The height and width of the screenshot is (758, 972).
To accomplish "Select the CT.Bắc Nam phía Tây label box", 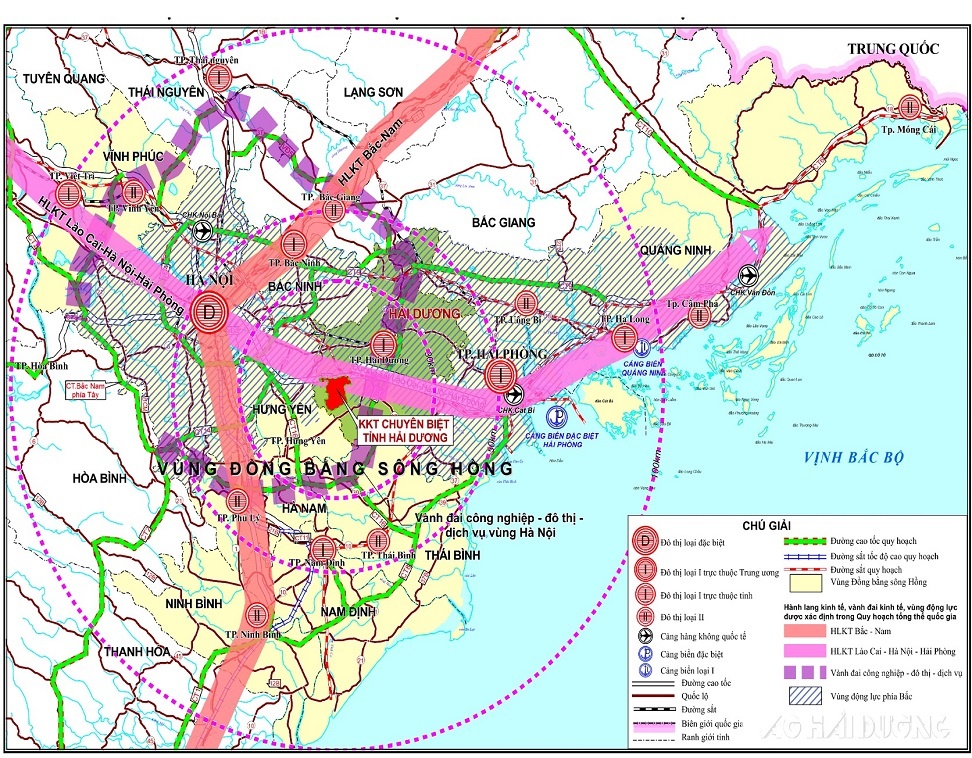I will click(85, 390).
